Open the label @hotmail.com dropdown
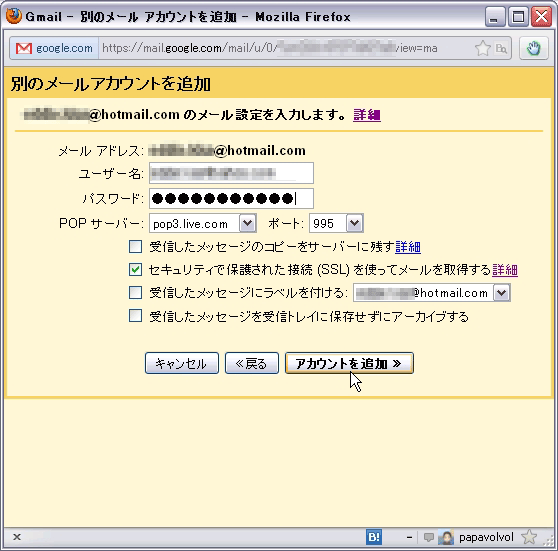The image size is (558, 551). [432, 293]
